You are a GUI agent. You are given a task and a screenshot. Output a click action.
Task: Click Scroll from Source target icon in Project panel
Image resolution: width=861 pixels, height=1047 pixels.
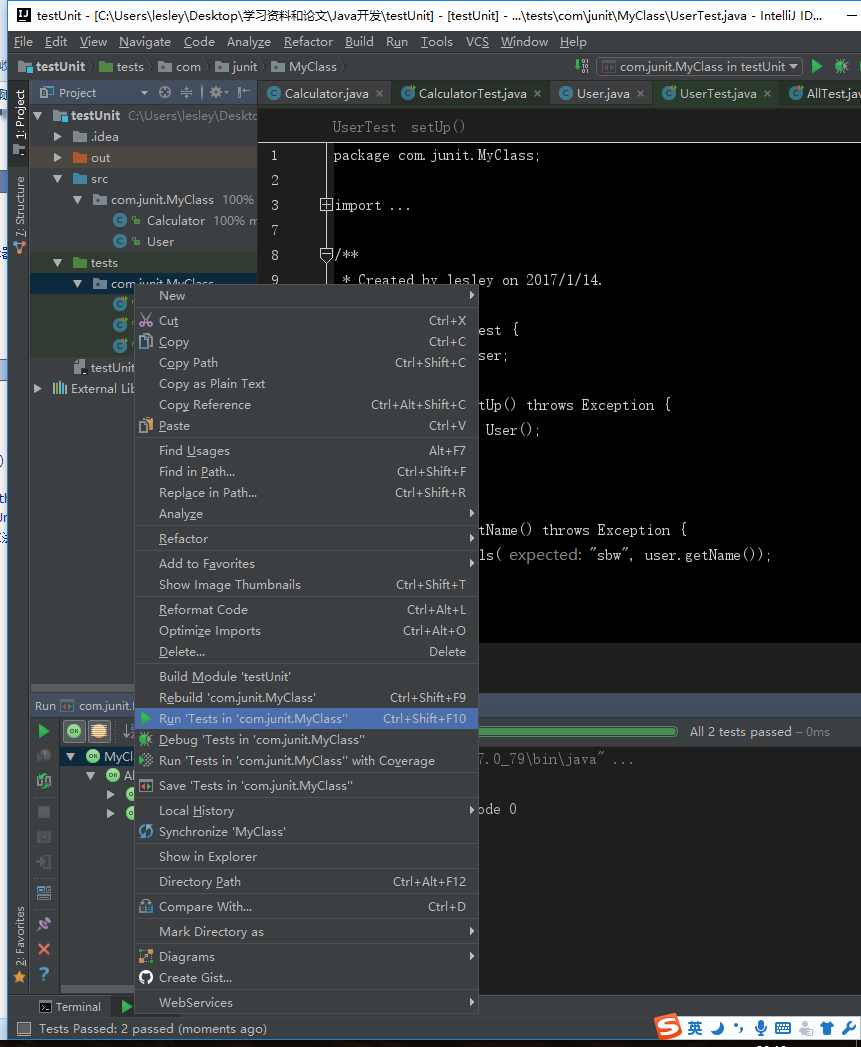click(x=165, y=92)
